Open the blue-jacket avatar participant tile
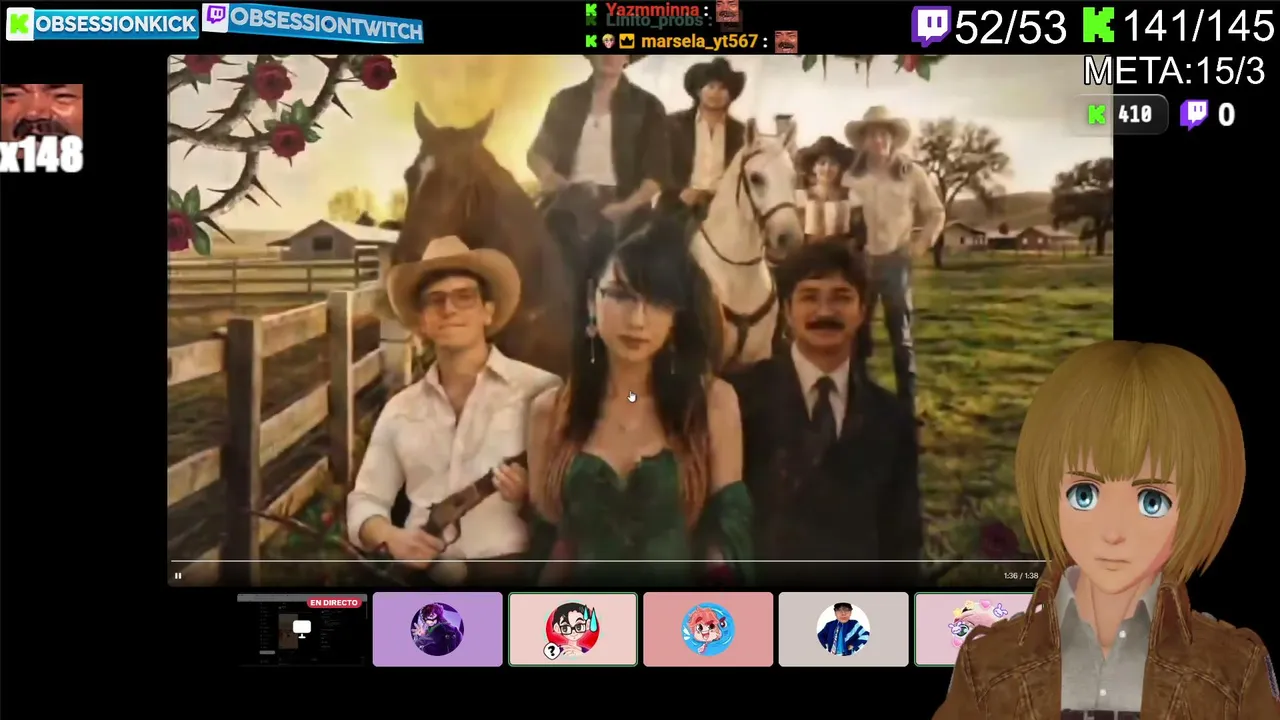The image size is (1280, 720). click(x=843, y=629)
